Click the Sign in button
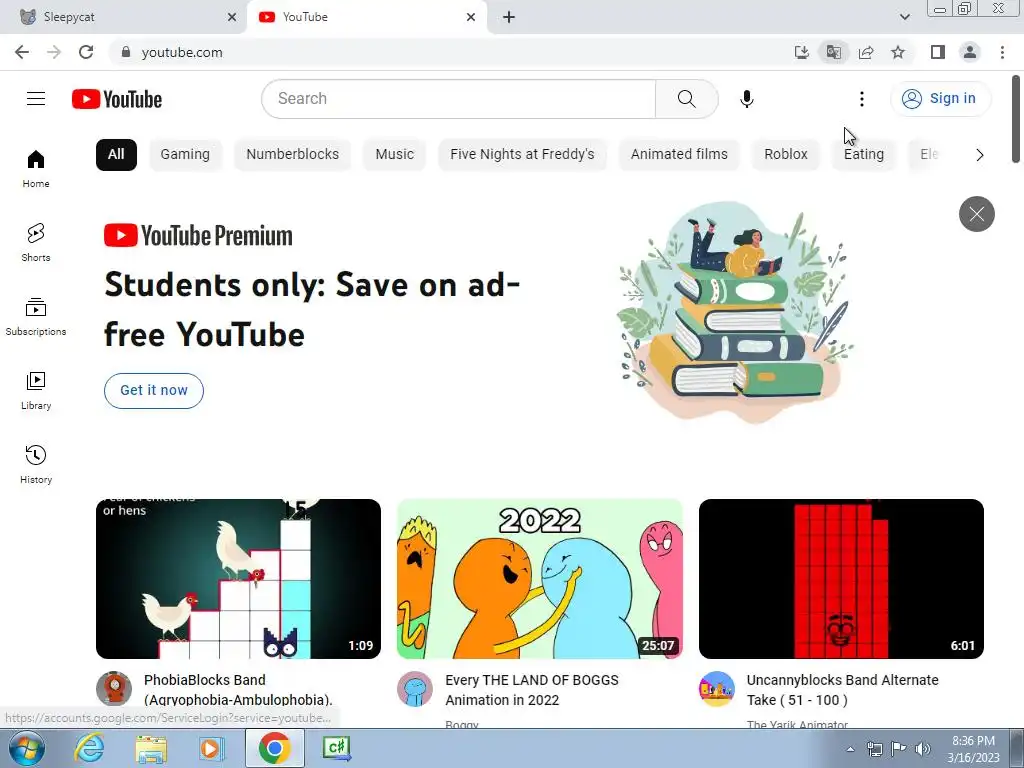This screenshot has height=768, width=1024. [940, 99]
